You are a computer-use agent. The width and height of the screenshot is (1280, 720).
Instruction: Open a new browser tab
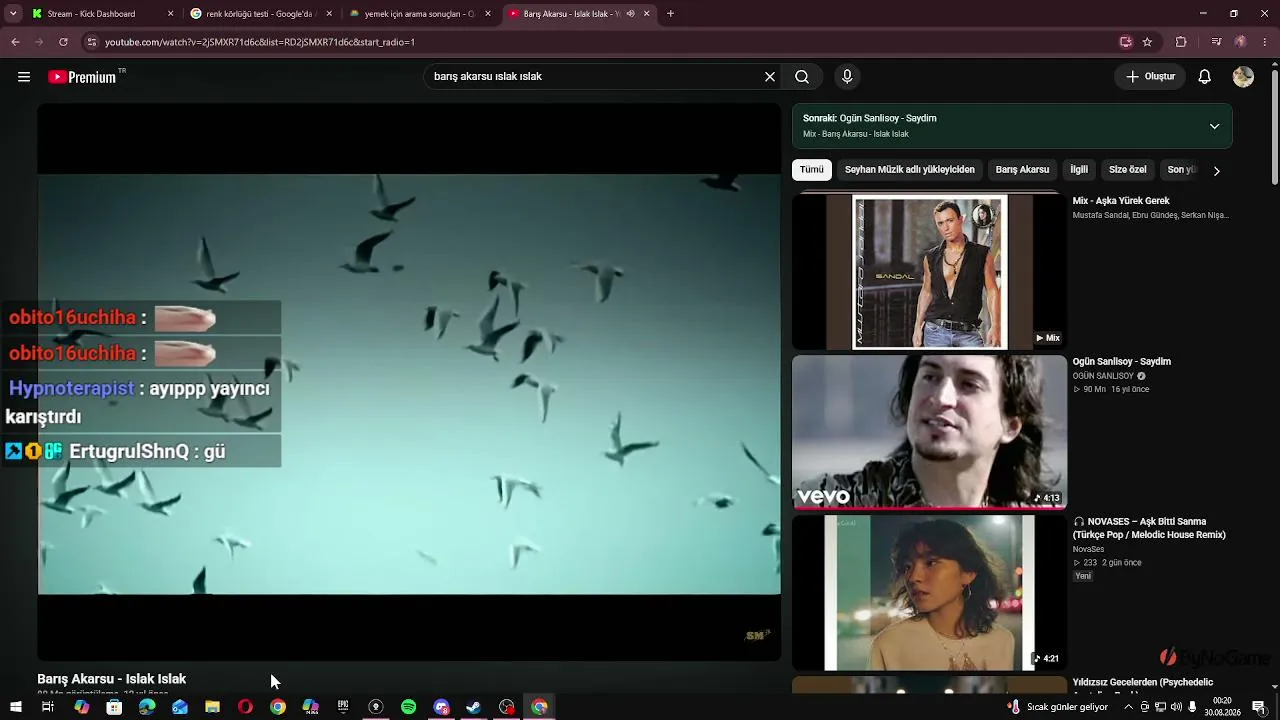coord(670,14)
